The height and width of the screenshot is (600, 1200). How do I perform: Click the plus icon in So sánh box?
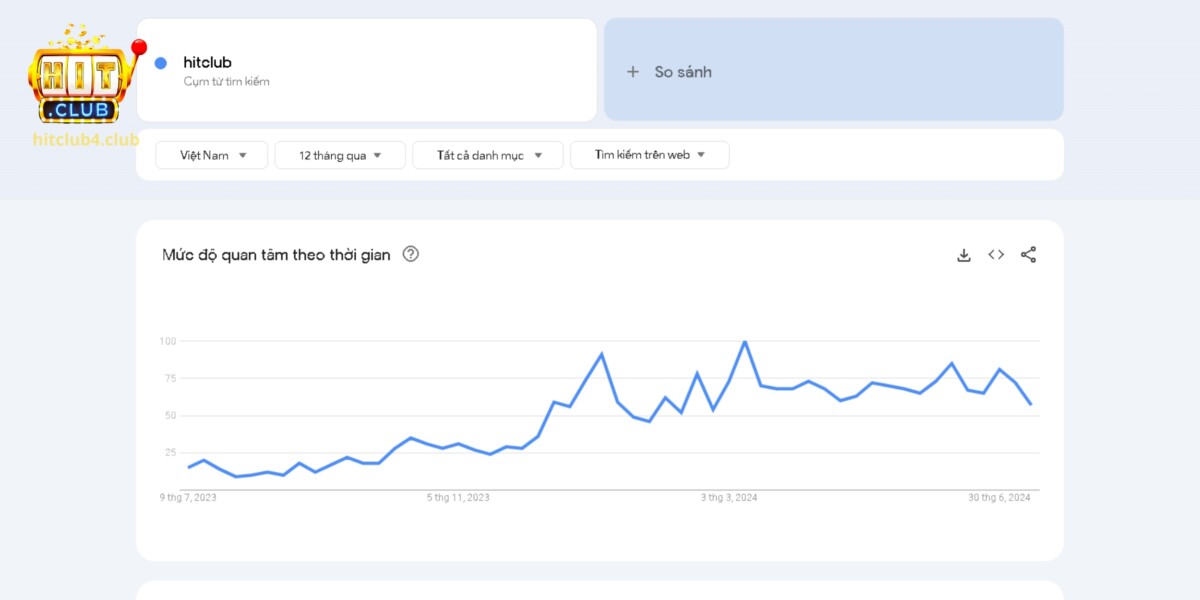(x=632, y=71)
